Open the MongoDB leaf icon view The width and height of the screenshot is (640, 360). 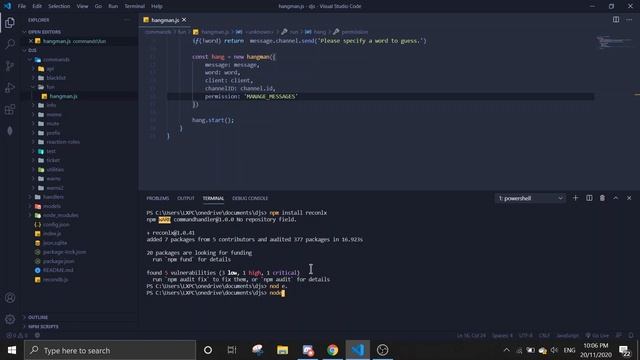pyautogui.click(x=10, y=131)
